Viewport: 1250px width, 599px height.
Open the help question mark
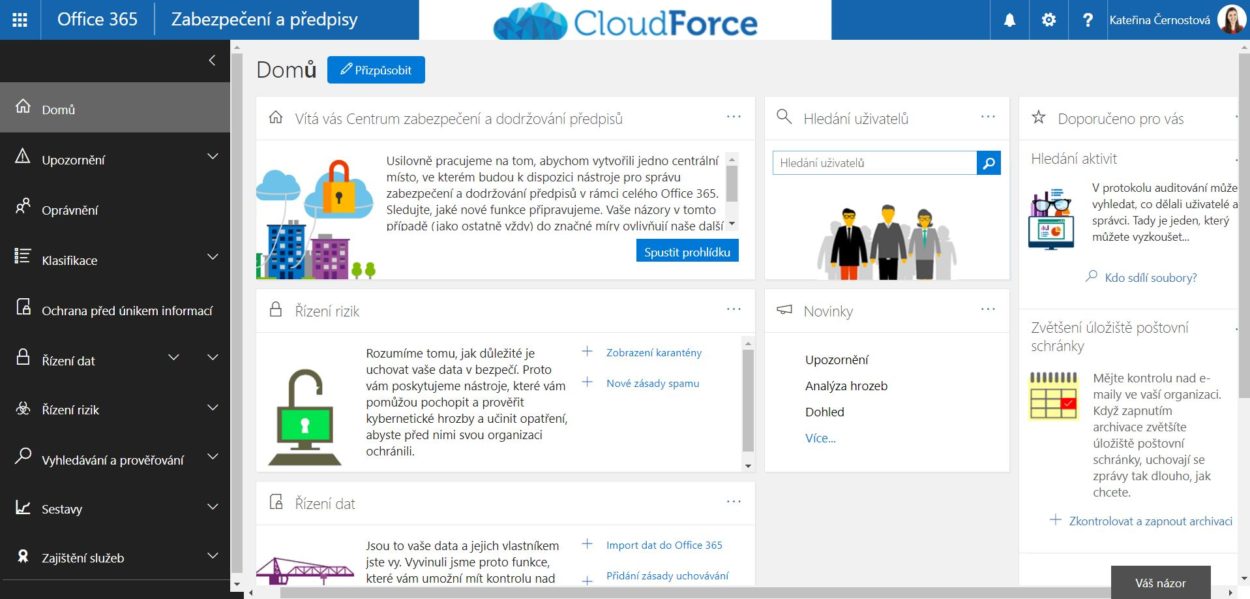point(1087,20)
